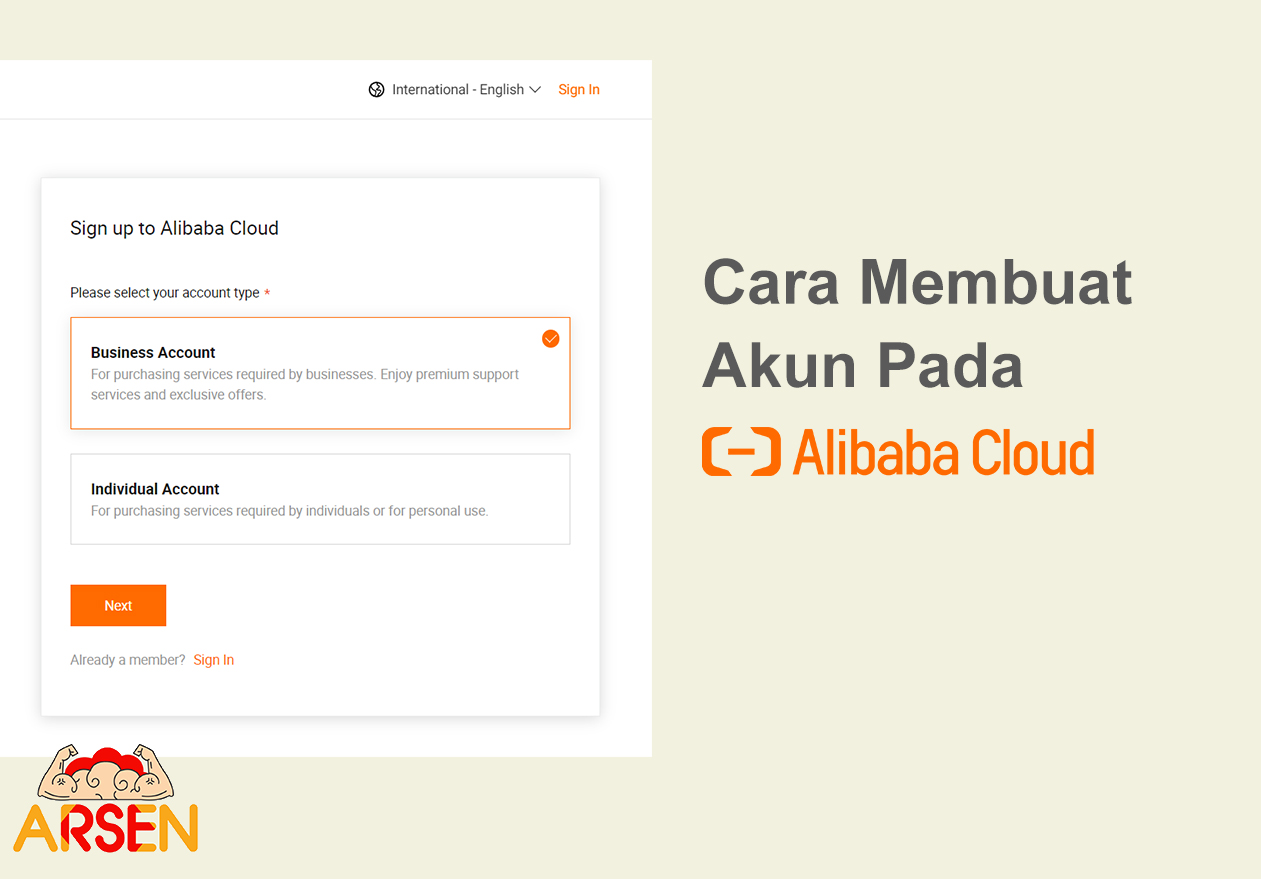The image size is (1261, 879).
Task: Click the Business Account description text
Action: [305, 385]
